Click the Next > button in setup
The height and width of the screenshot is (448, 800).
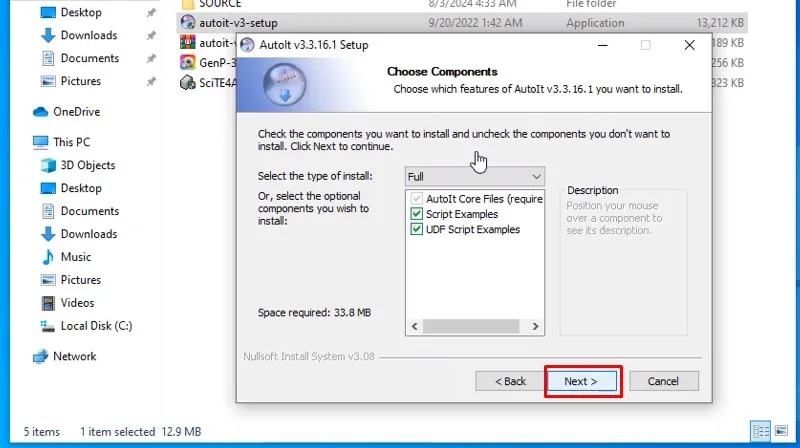click(x=582, y=381)
